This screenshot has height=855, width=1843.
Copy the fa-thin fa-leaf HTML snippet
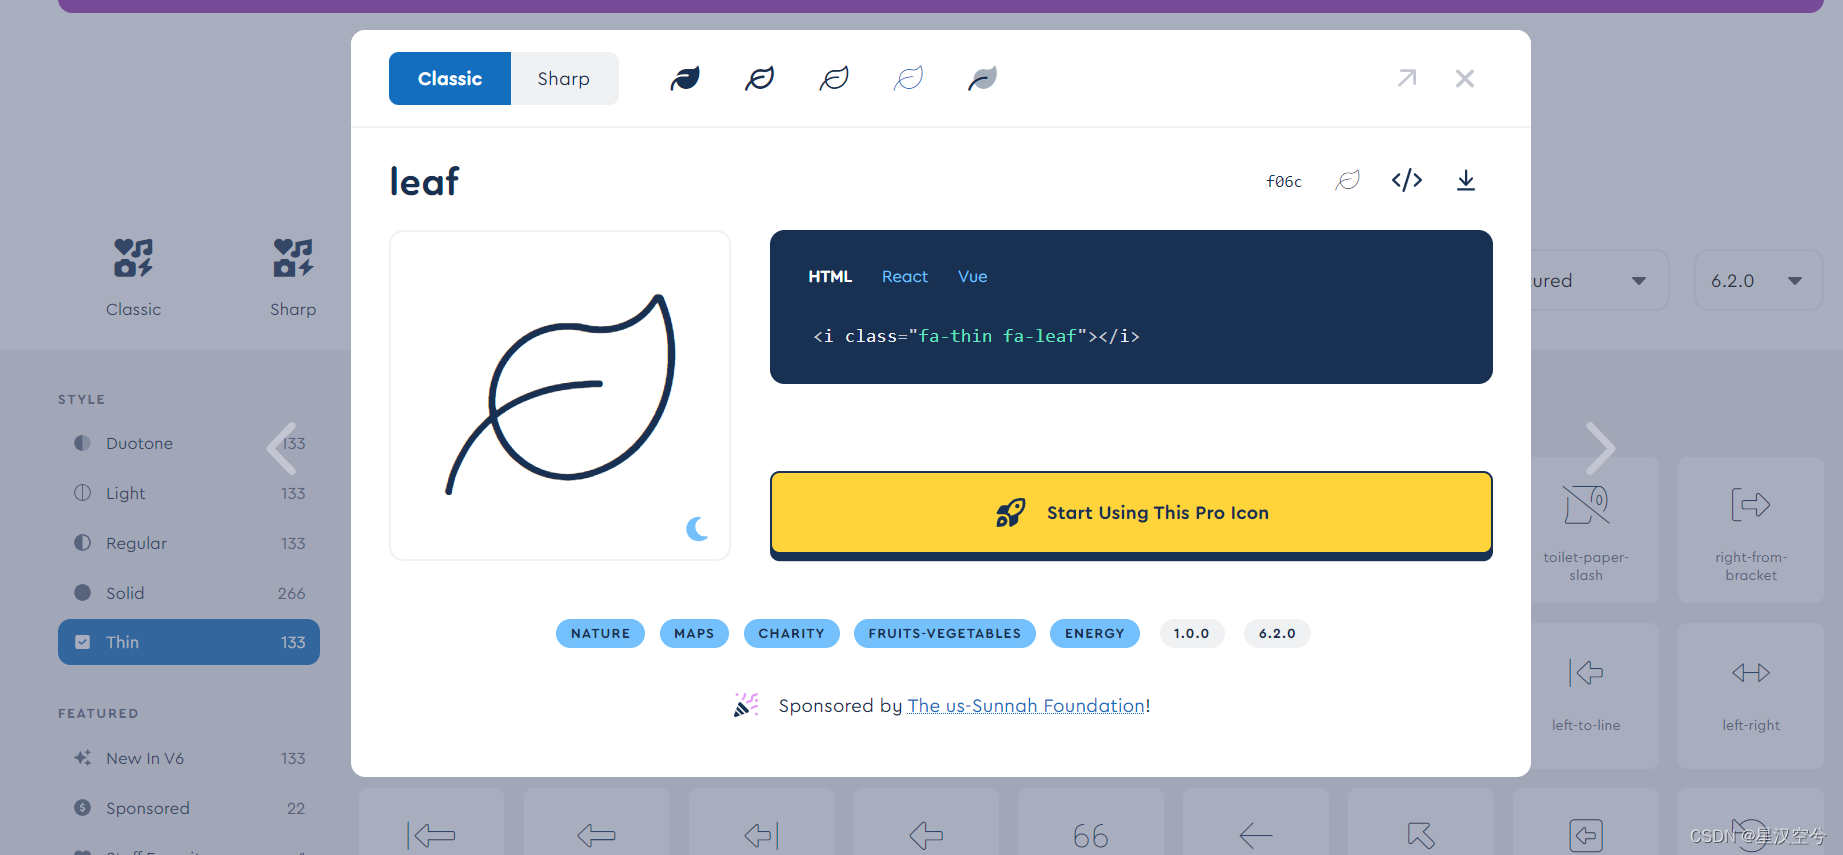977,336
